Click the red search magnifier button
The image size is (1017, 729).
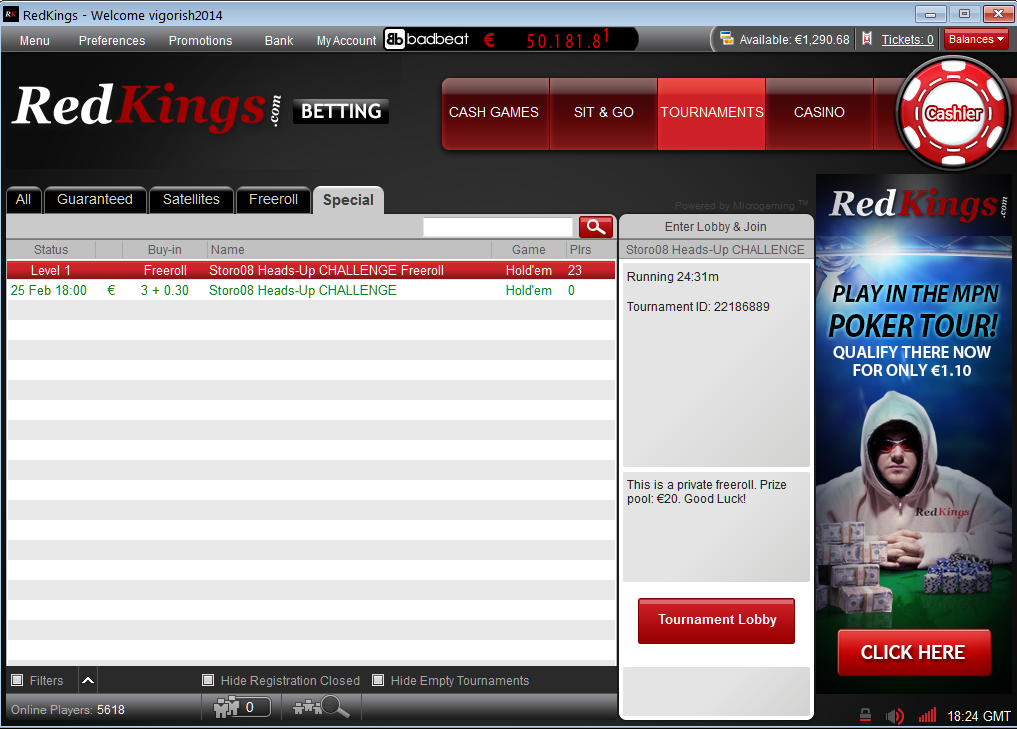596,227
